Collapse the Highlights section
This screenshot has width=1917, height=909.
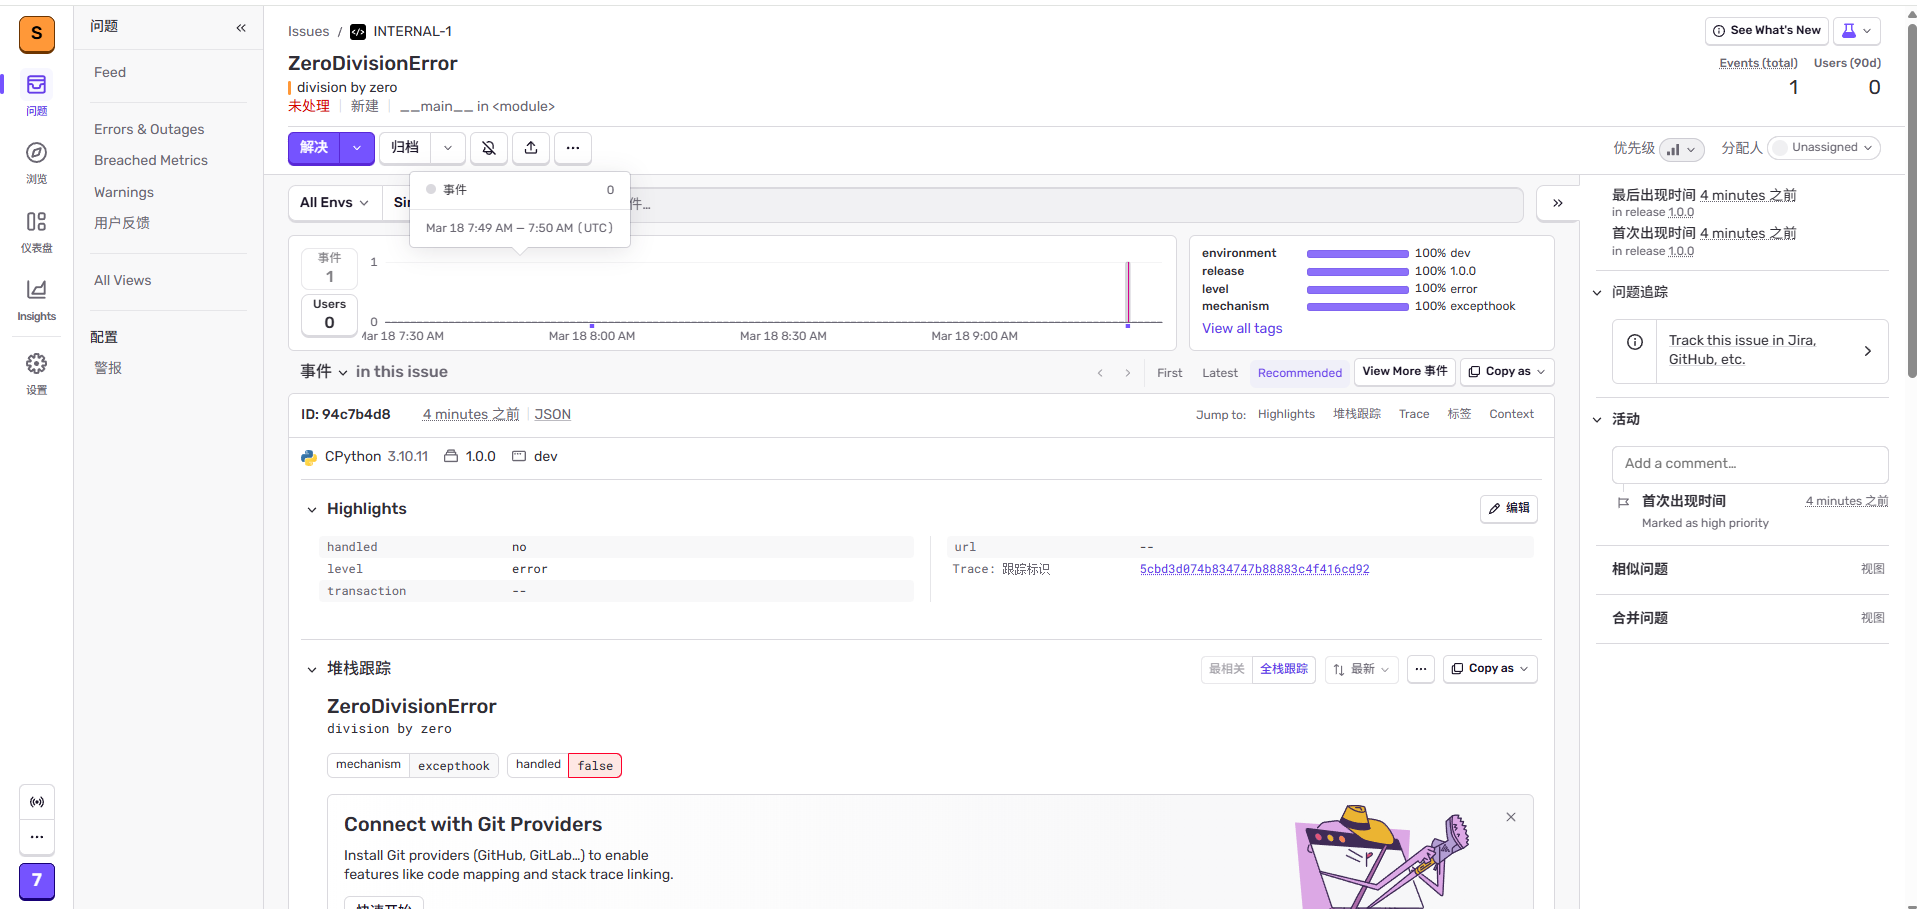[312, 510]
